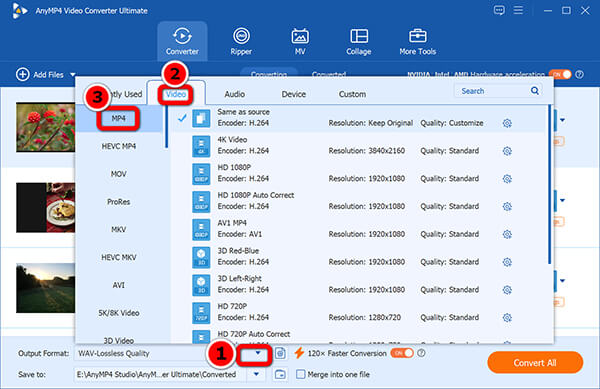The image size is (600, 389).
Task: Toggle 120x Faster Conversion switch
Action: coord(402,353)
